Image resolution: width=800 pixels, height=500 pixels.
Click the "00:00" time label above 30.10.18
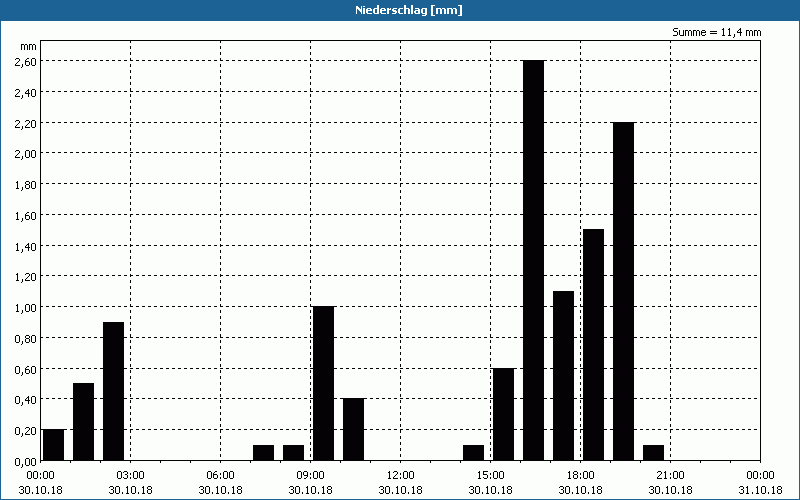(40, 476)
